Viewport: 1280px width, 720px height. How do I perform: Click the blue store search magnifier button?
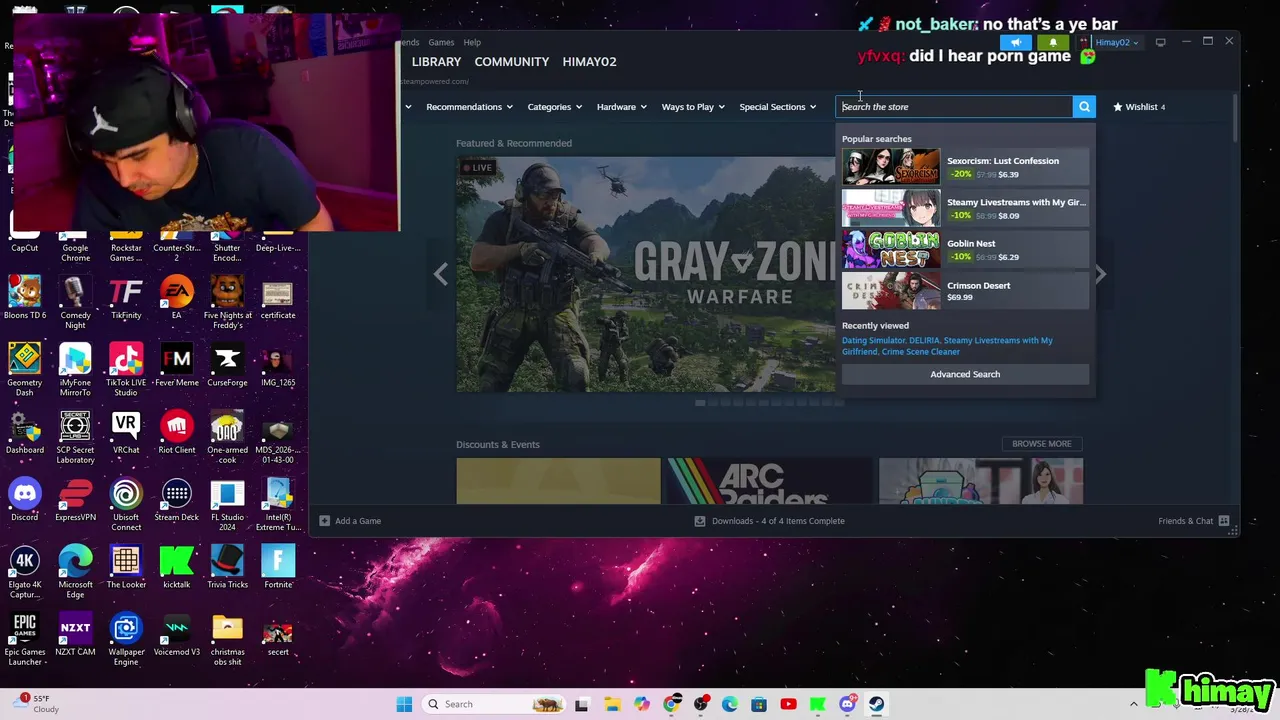[x=1084, y=107]
